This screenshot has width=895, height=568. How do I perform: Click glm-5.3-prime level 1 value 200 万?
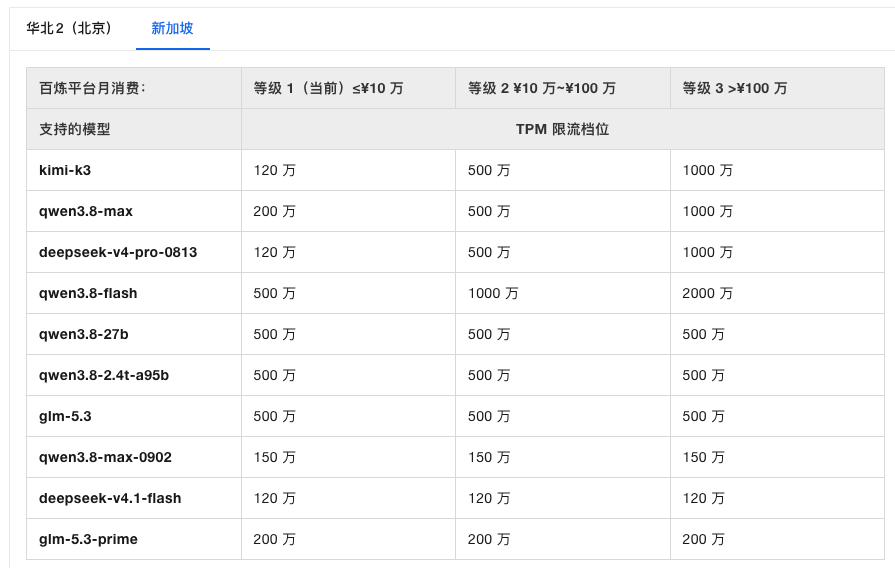[x=275, y=539]
